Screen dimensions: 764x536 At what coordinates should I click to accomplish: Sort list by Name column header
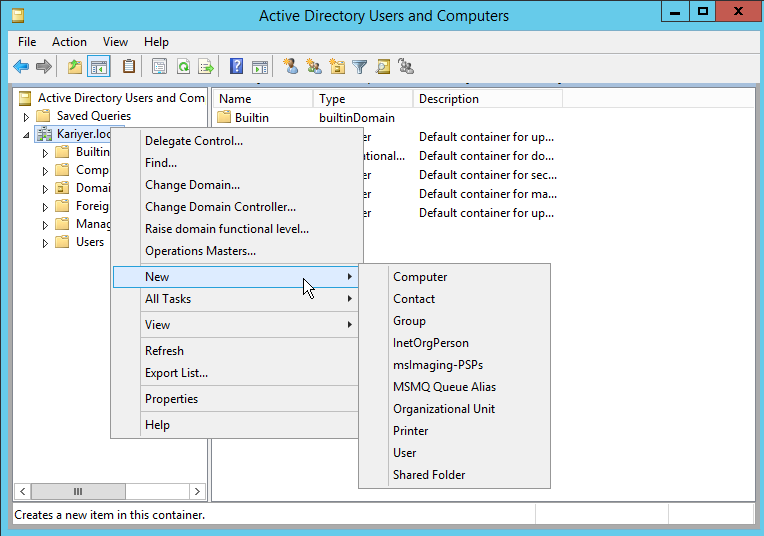(263, 99)
